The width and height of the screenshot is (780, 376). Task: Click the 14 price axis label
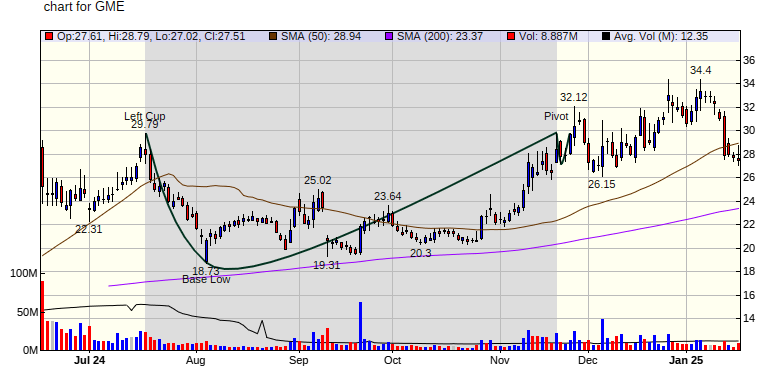tap(750, 318)
